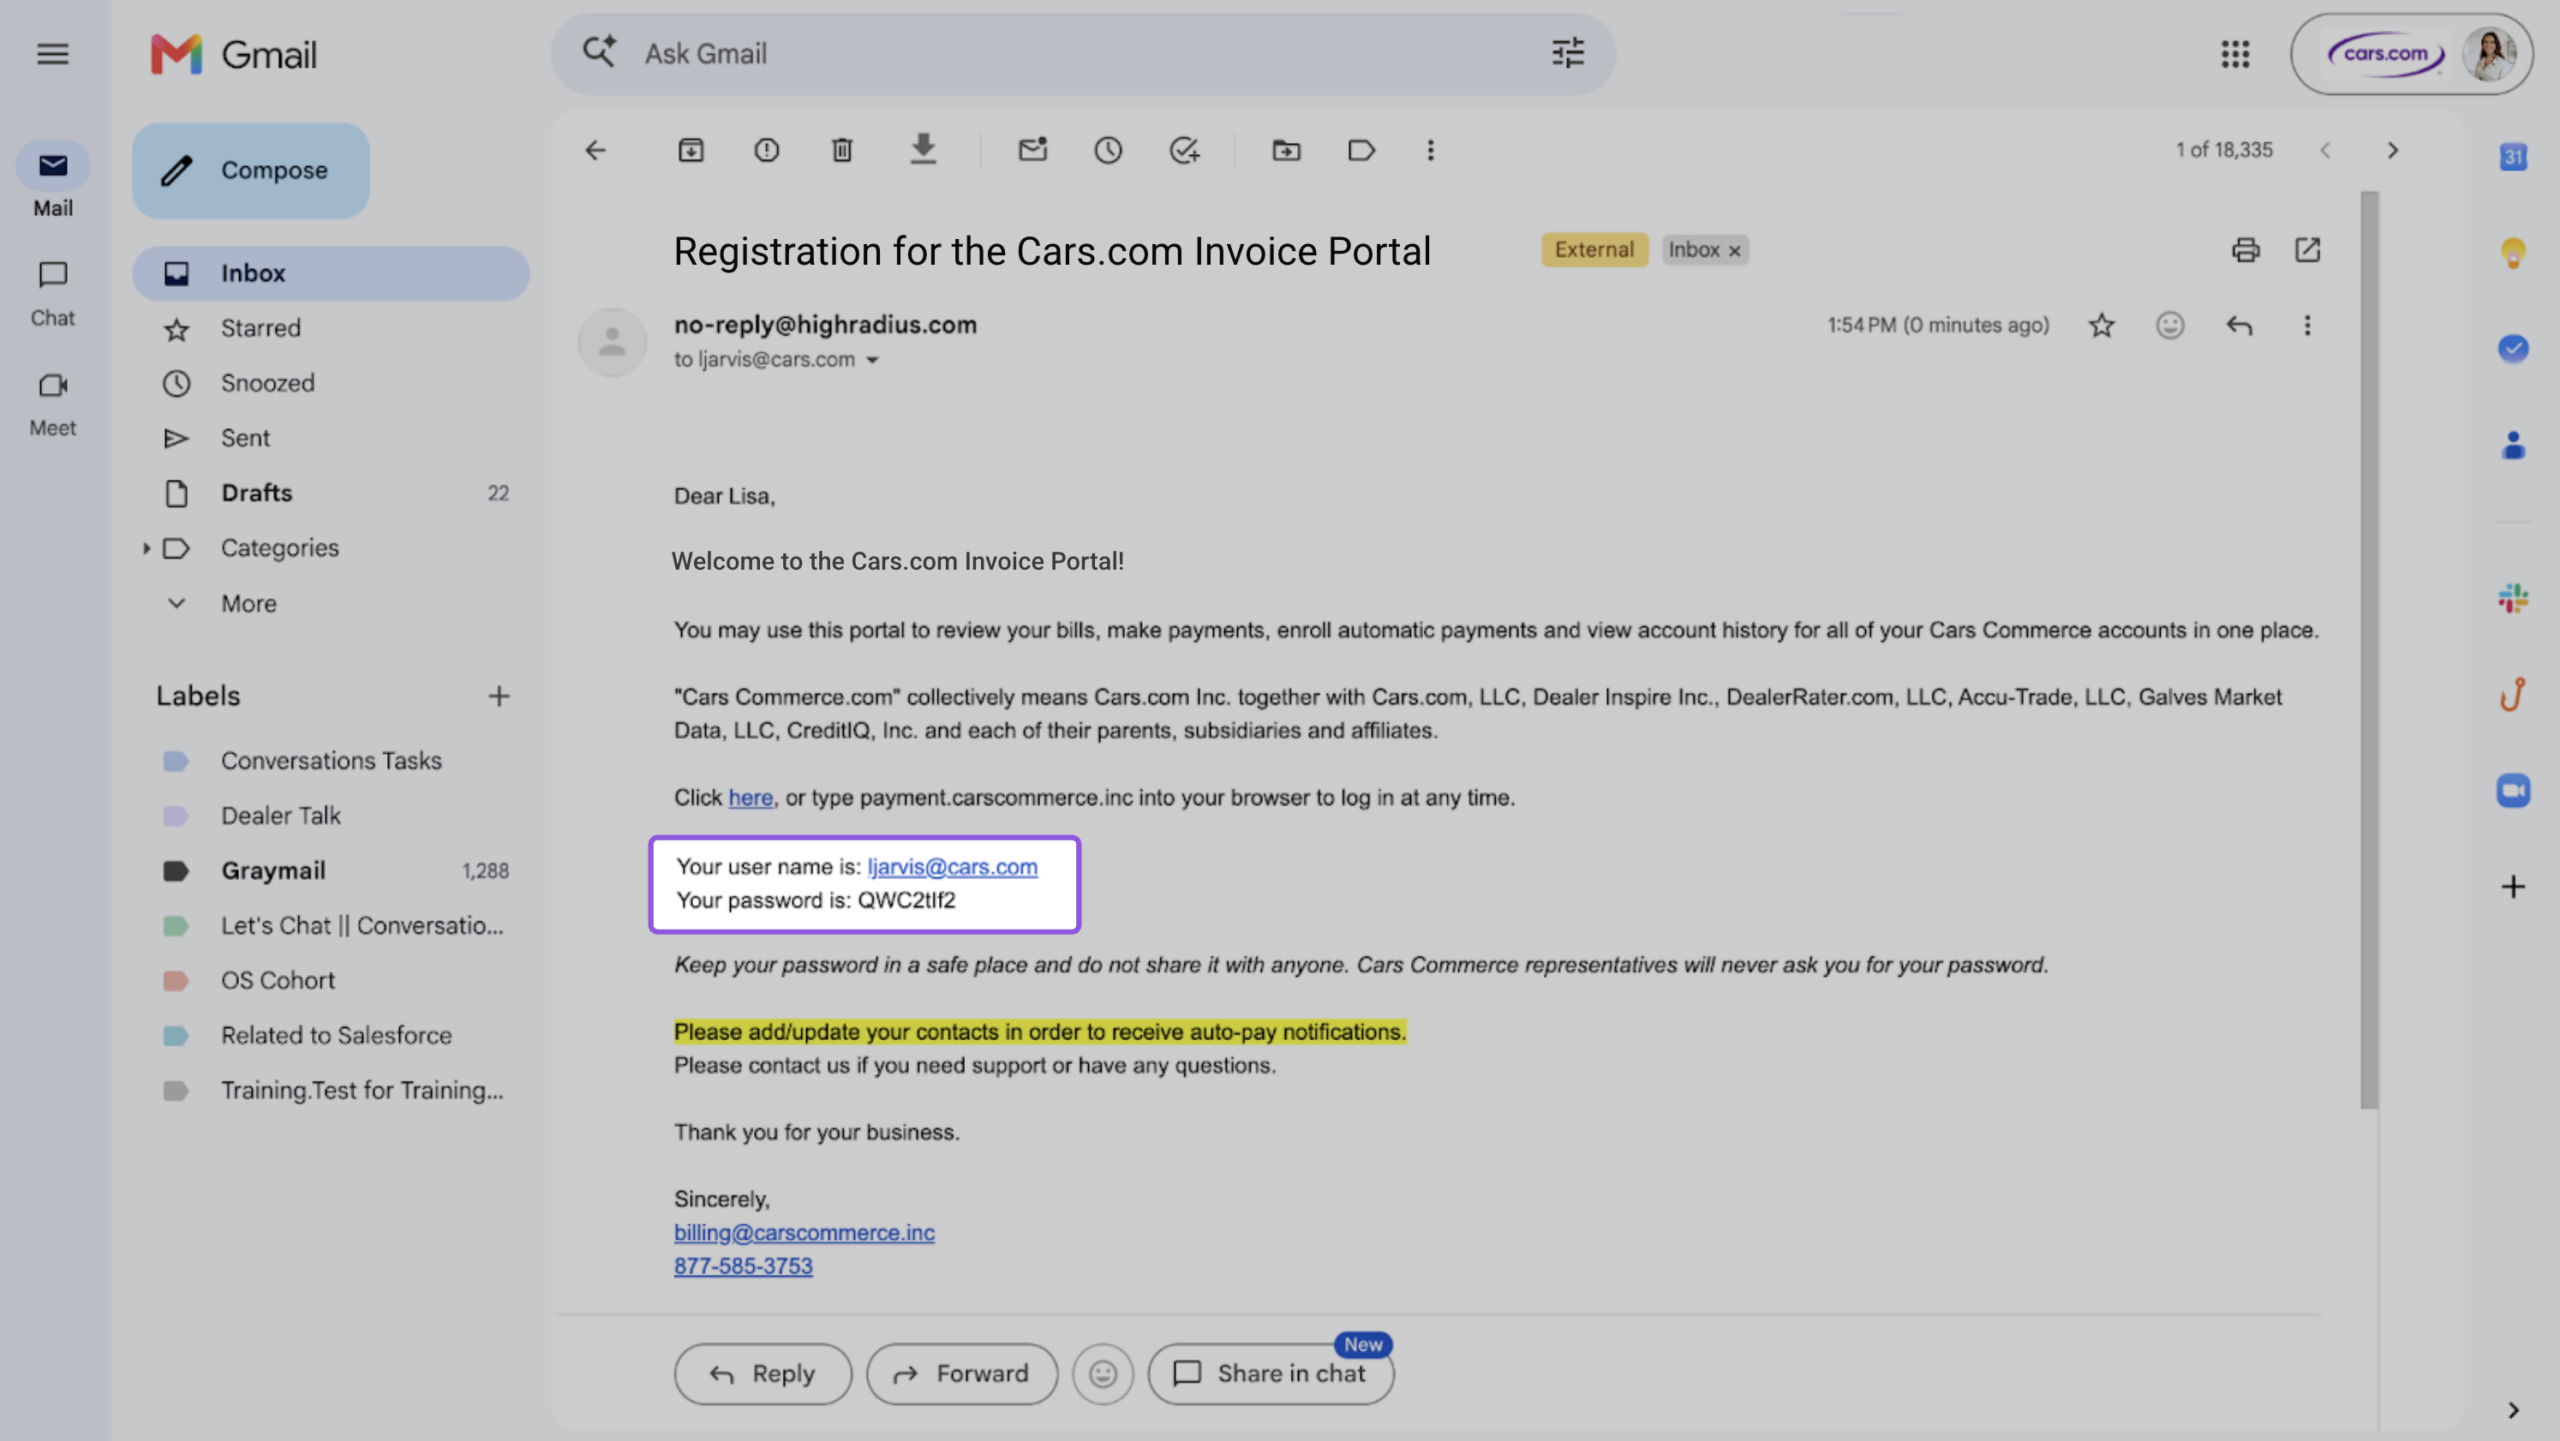Viewport: 2560px width, 1441px height.
Task: Open Slack add-on in side panel
Action: (2514, 599)
